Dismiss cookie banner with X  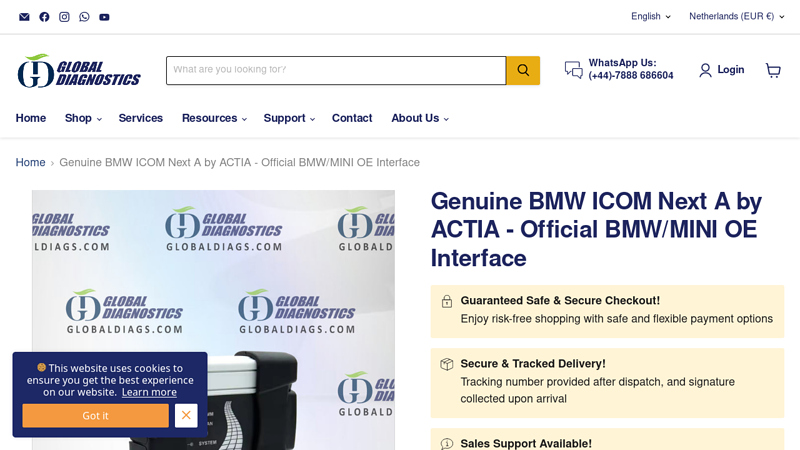point(186,415)
